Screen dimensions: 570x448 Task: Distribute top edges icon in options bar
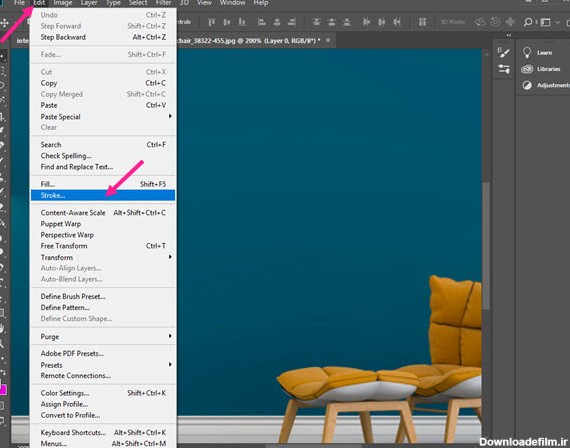[316, 23]
